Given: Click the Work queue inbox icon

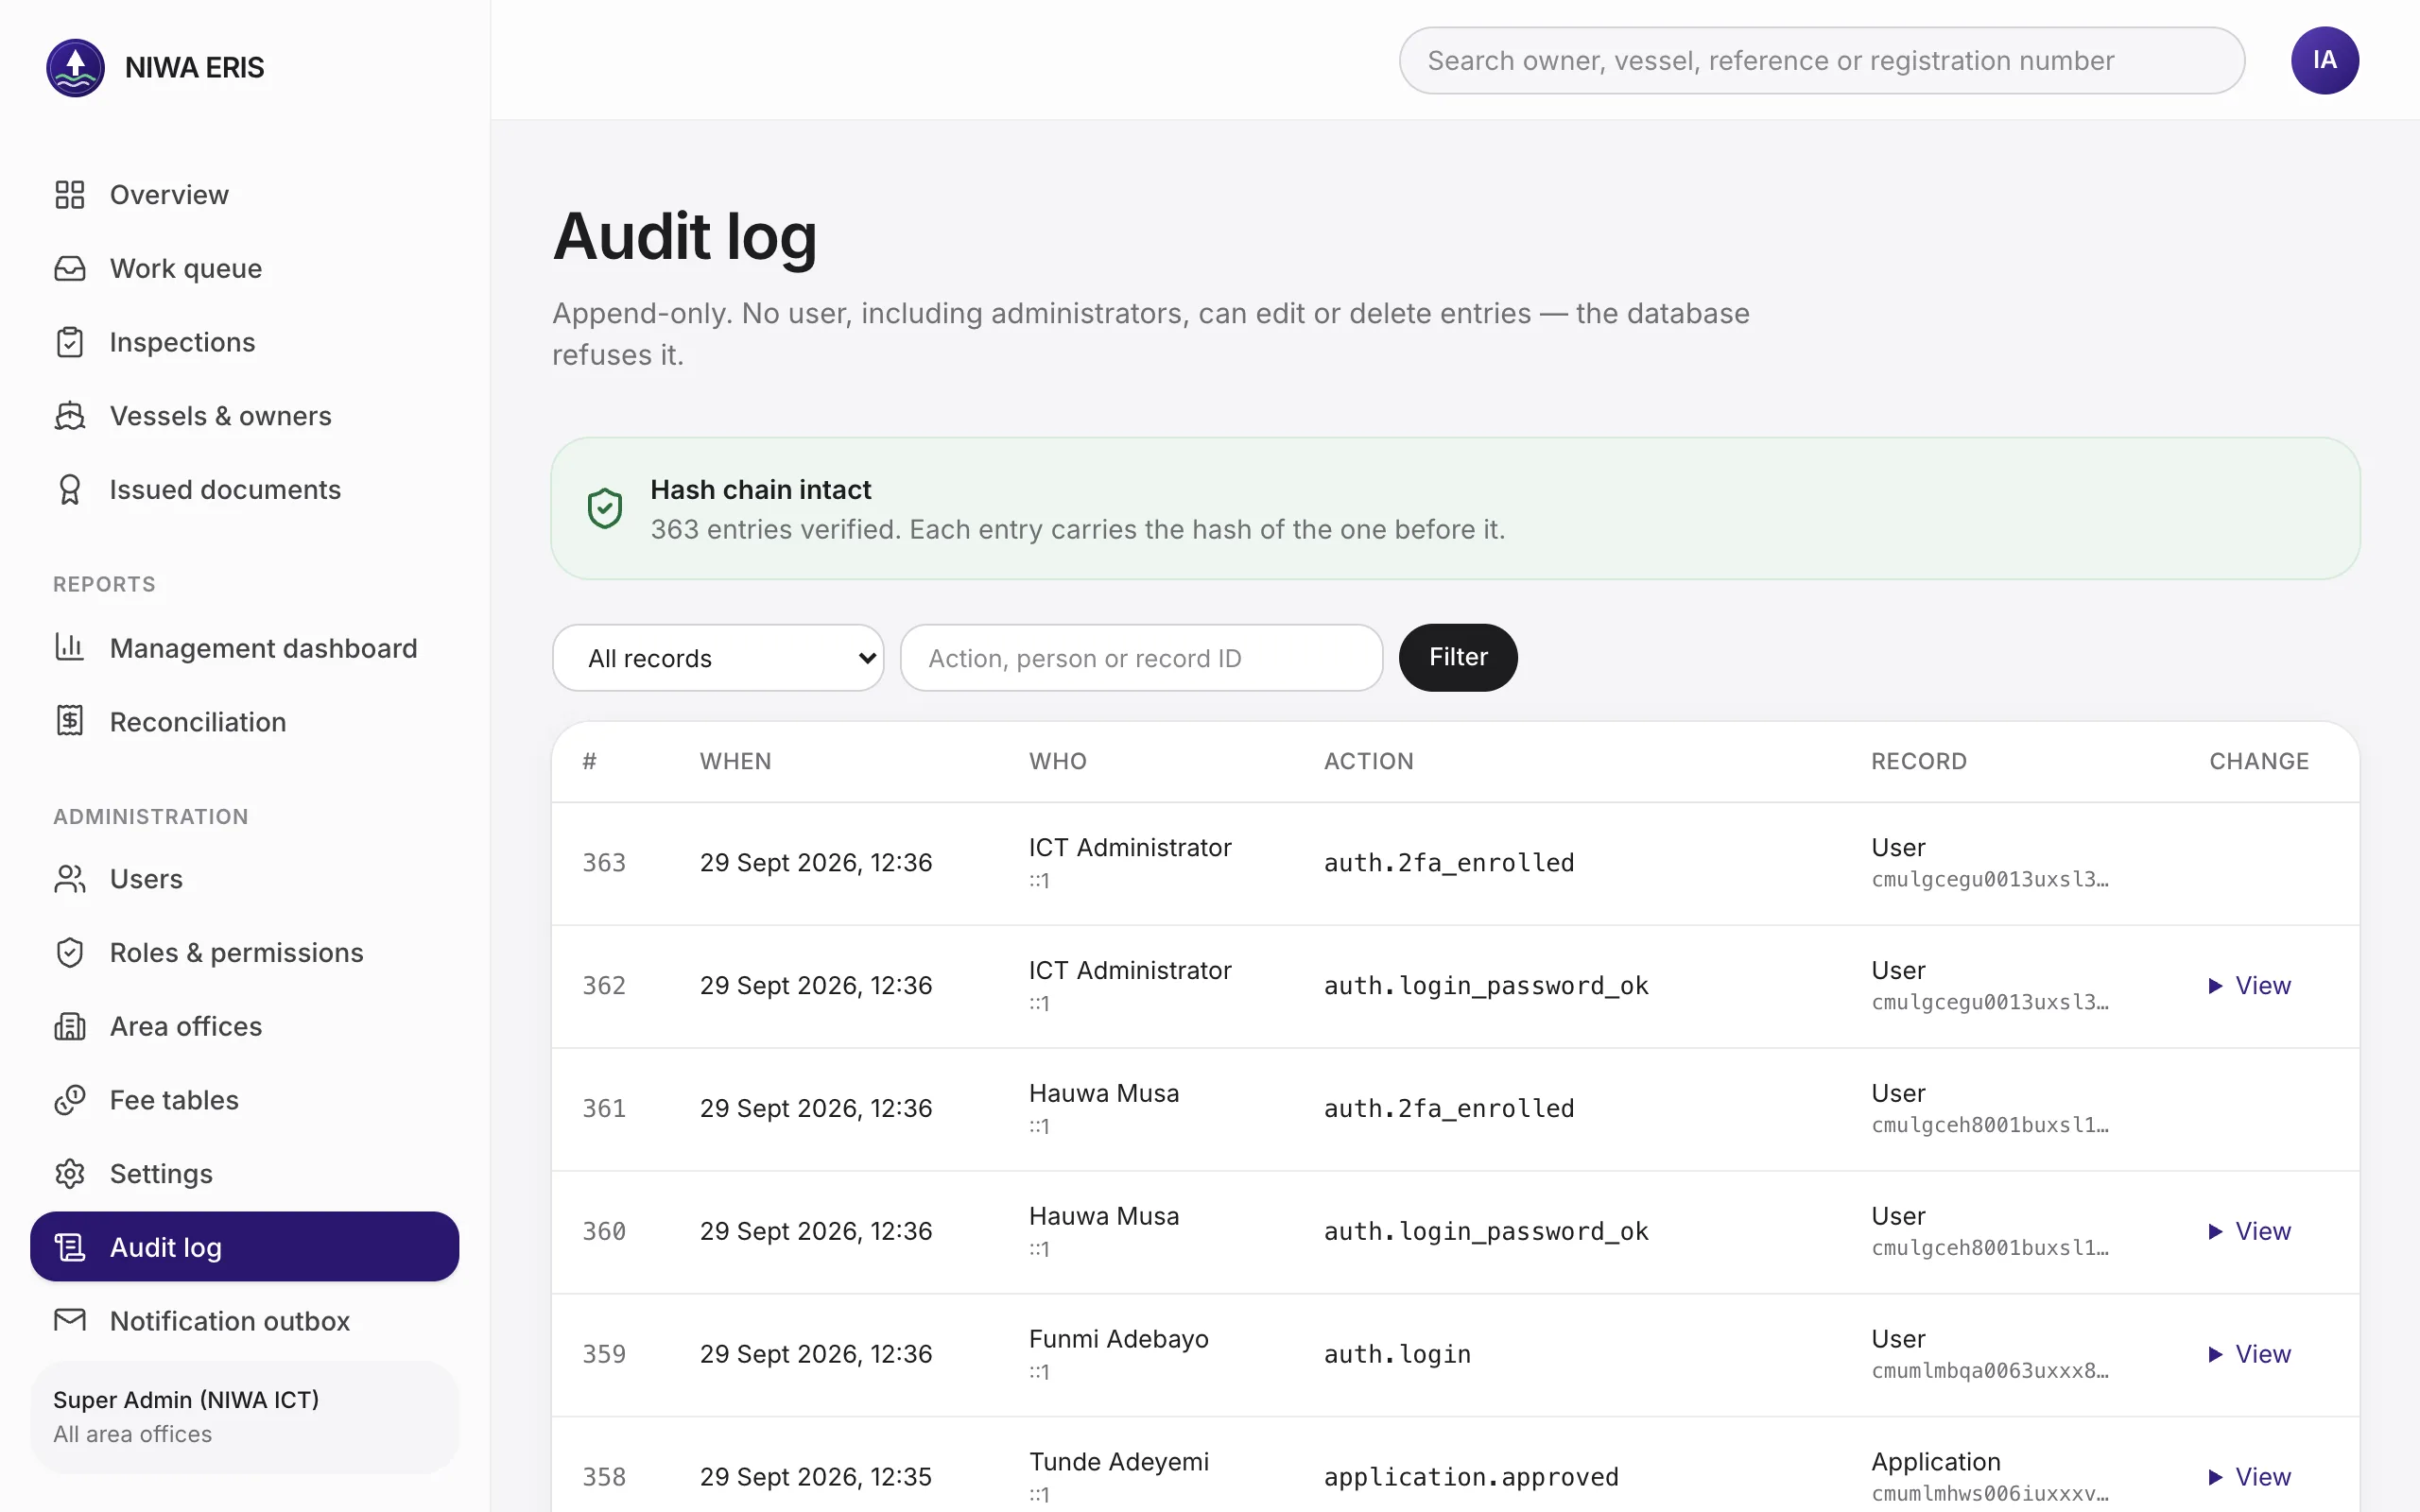Looking at the screenshot, I should [x=70, y=268].
